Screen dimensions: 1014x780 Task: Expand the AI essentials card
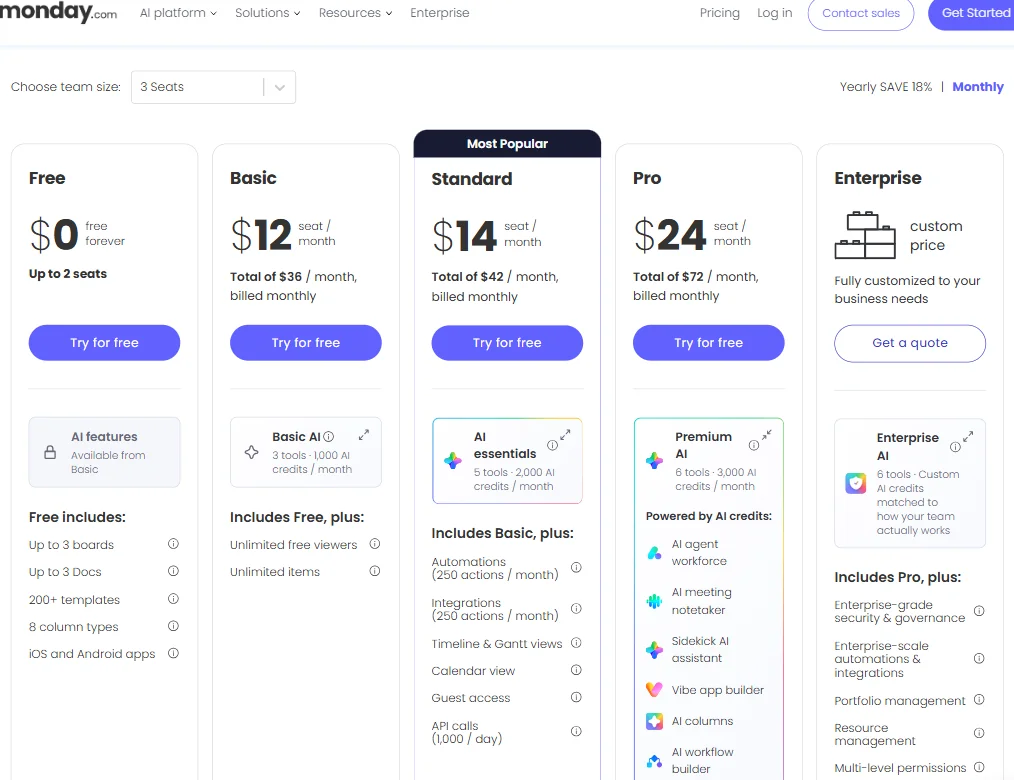[x=565, y=435]
